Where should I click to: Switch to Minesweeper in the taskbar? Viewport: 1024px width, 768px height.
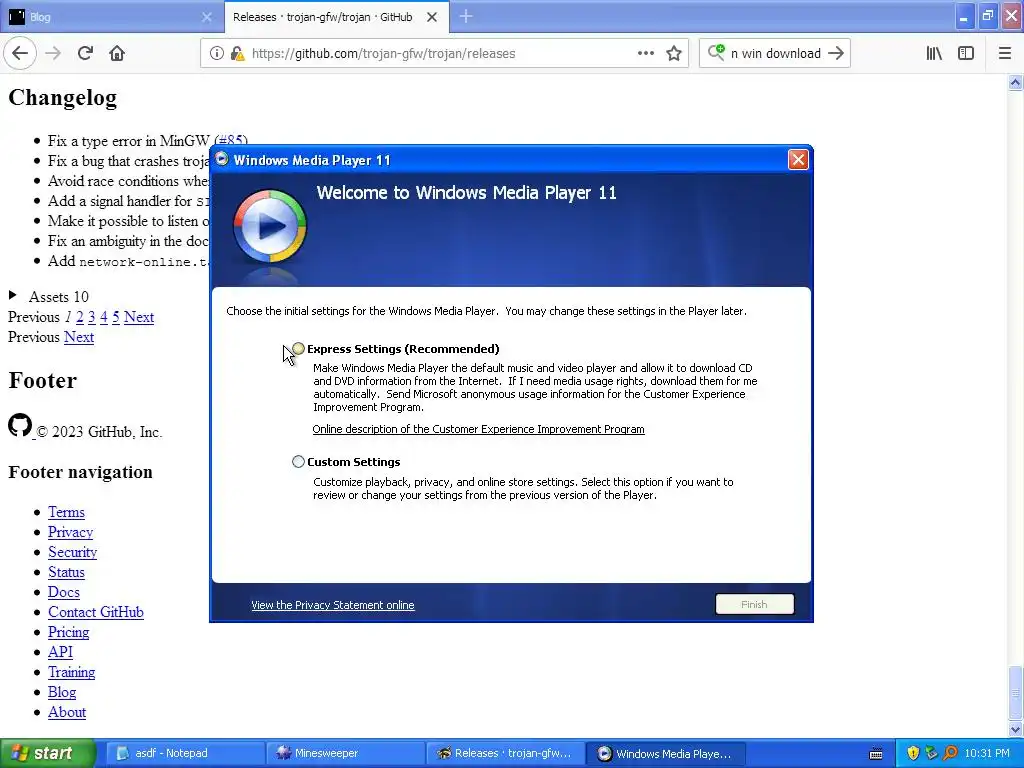(345, 753)
